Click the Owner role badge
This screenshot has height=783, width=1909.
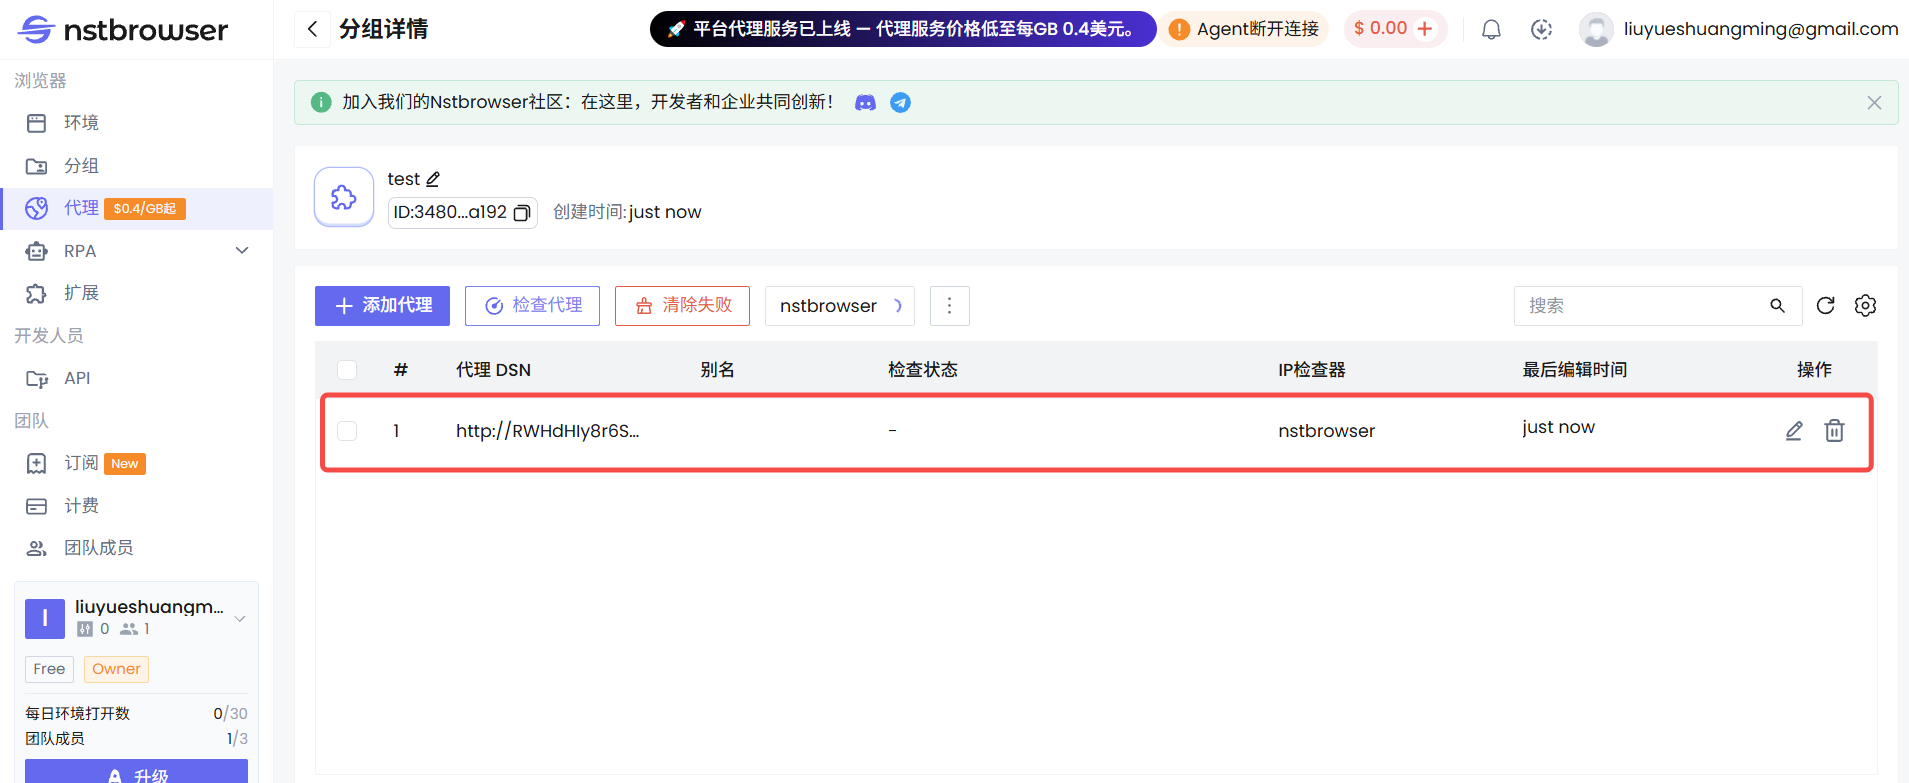116,669
